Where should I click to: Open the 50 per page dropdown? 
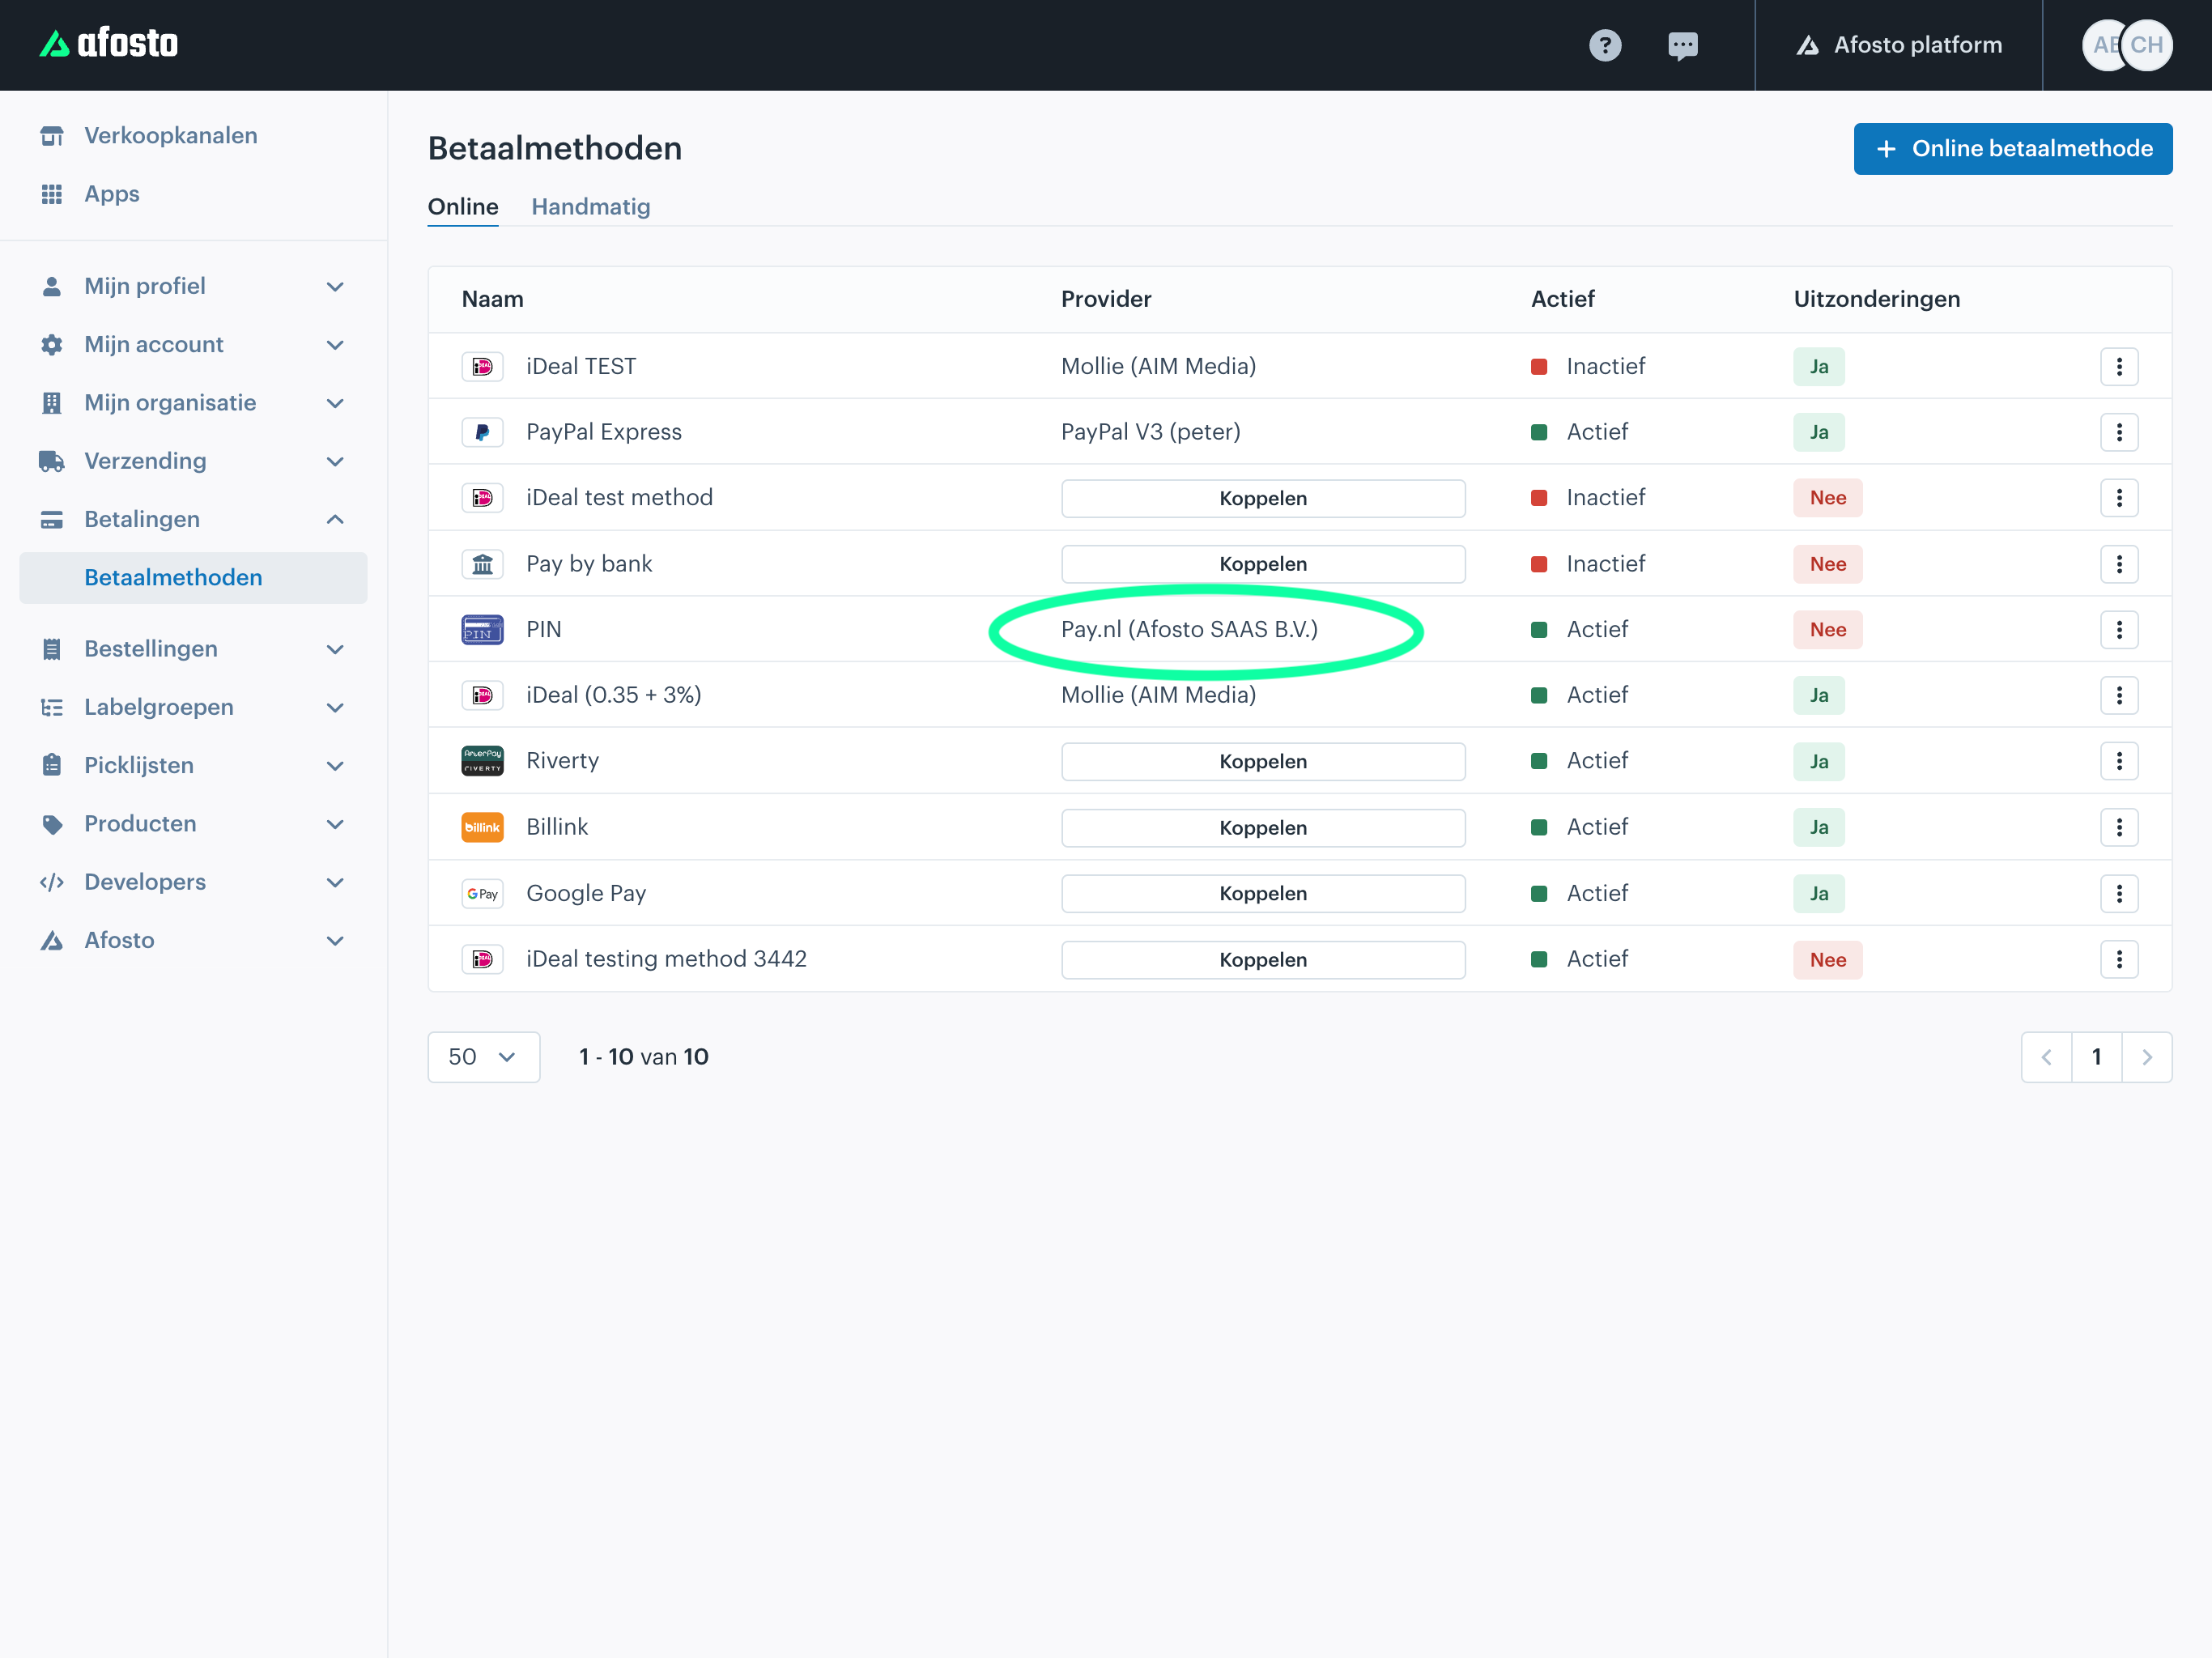coord(484,1057)
